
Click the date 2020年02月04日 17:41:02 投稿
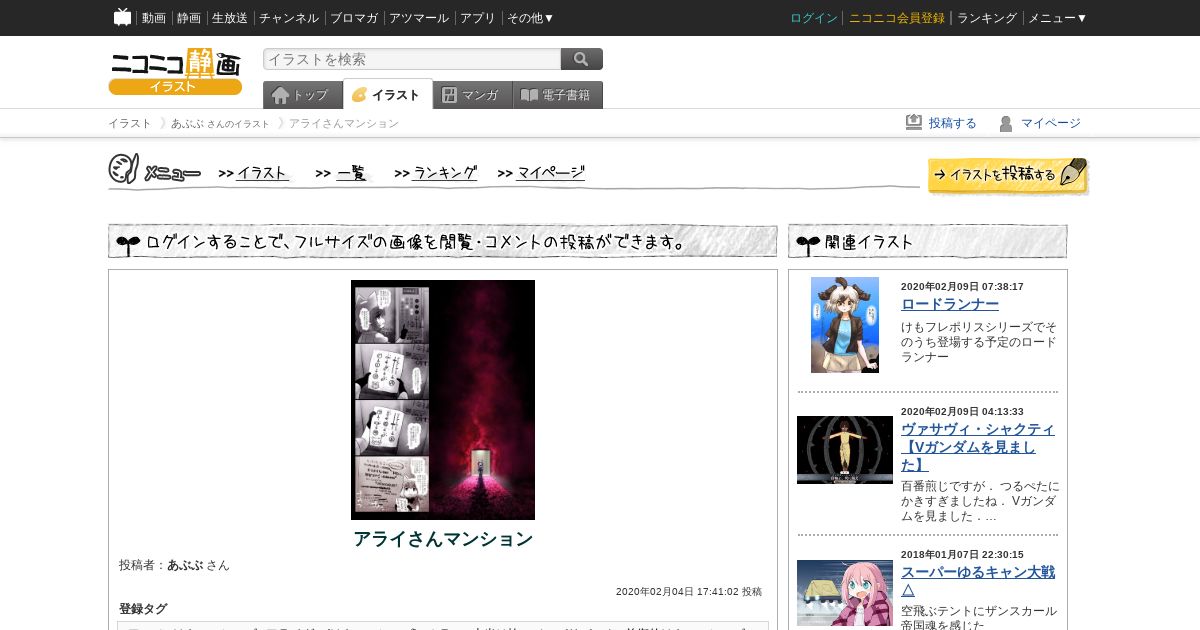(x=689, y=592)
